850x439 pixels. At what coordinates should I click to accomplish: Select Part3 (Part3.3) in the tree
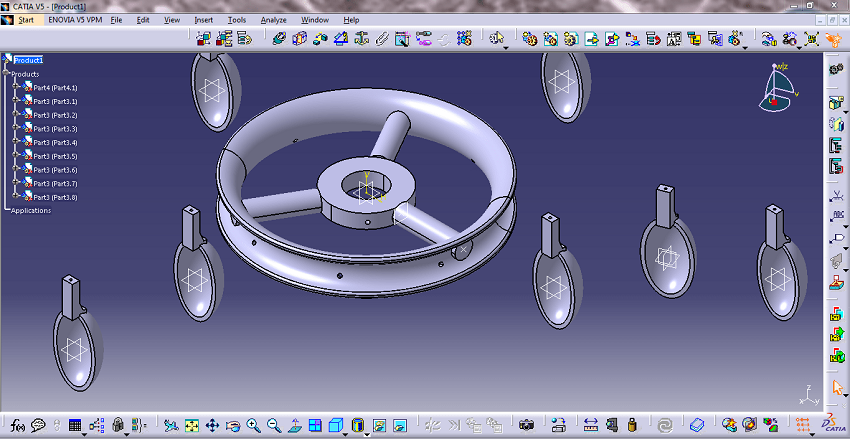(x=55, y=128)
